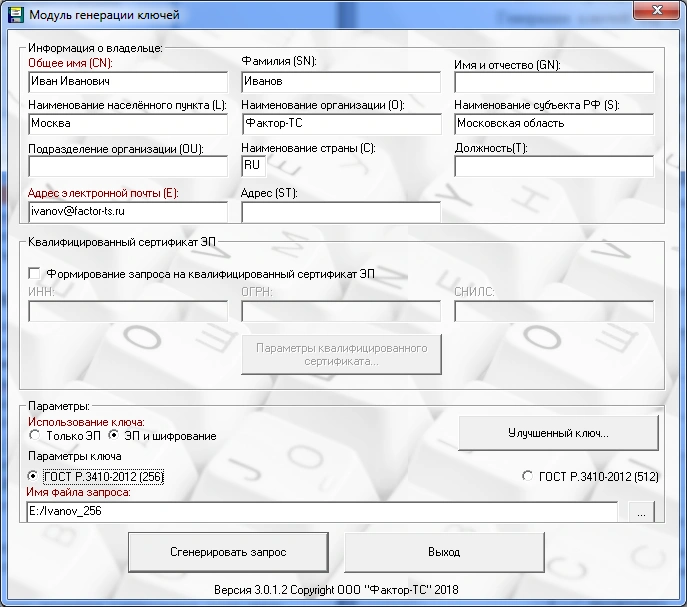Open Параметры квалифицированного сертификата button
The image size is (687, 607).
341,355
